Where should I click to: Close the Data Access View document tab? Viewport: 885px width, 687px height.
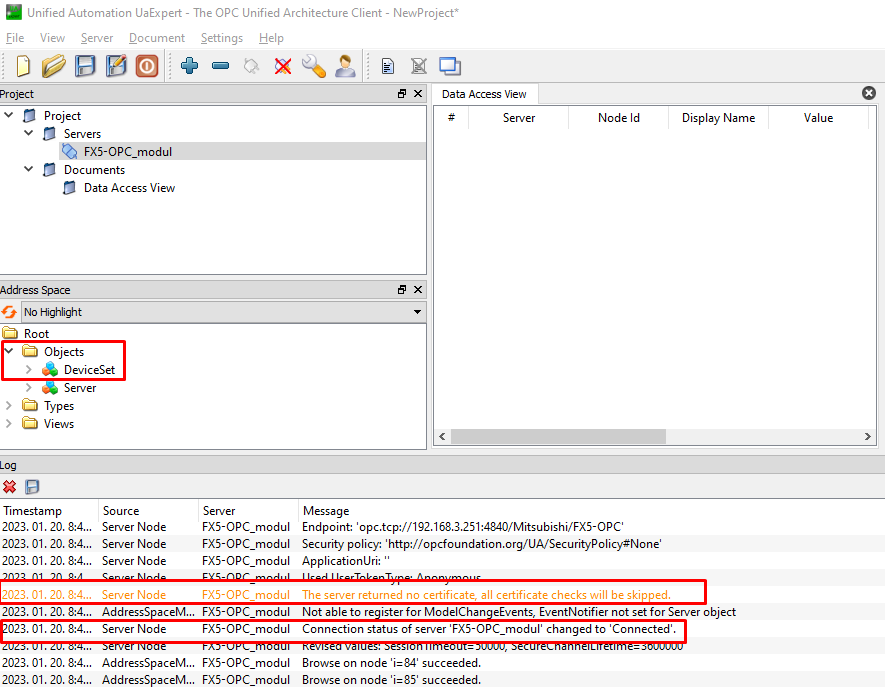869,93
